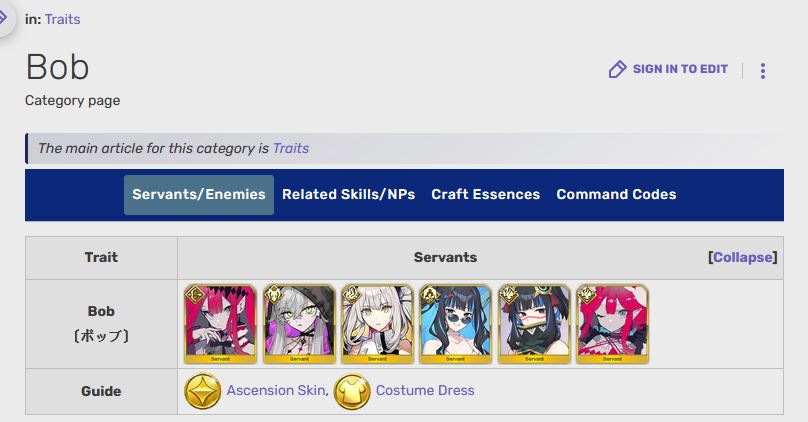Viewport: 808px width, 422px height.
Task: Select the white-haired servant portrait
Action: [x=378, y=324]
